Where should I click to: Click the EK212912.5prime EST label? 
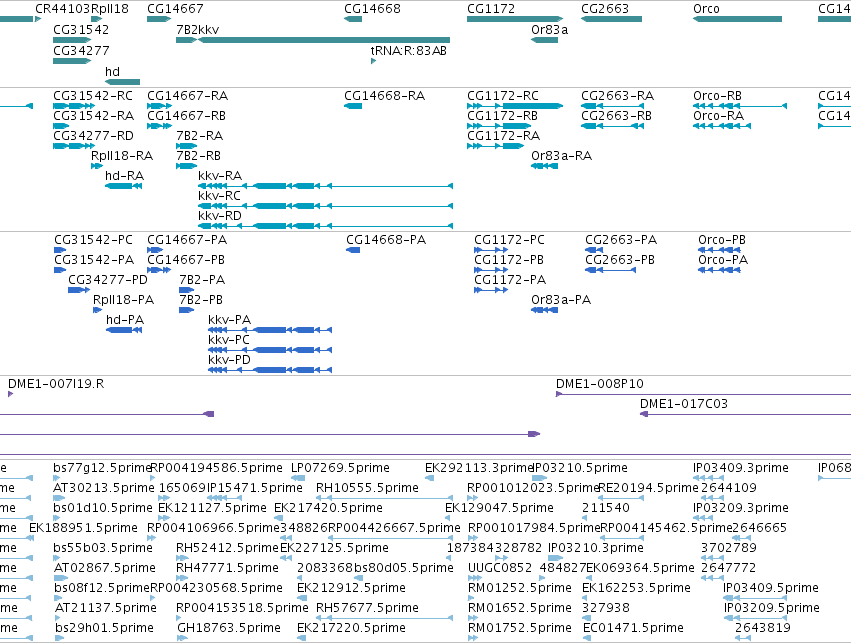(x=351, y=588)
